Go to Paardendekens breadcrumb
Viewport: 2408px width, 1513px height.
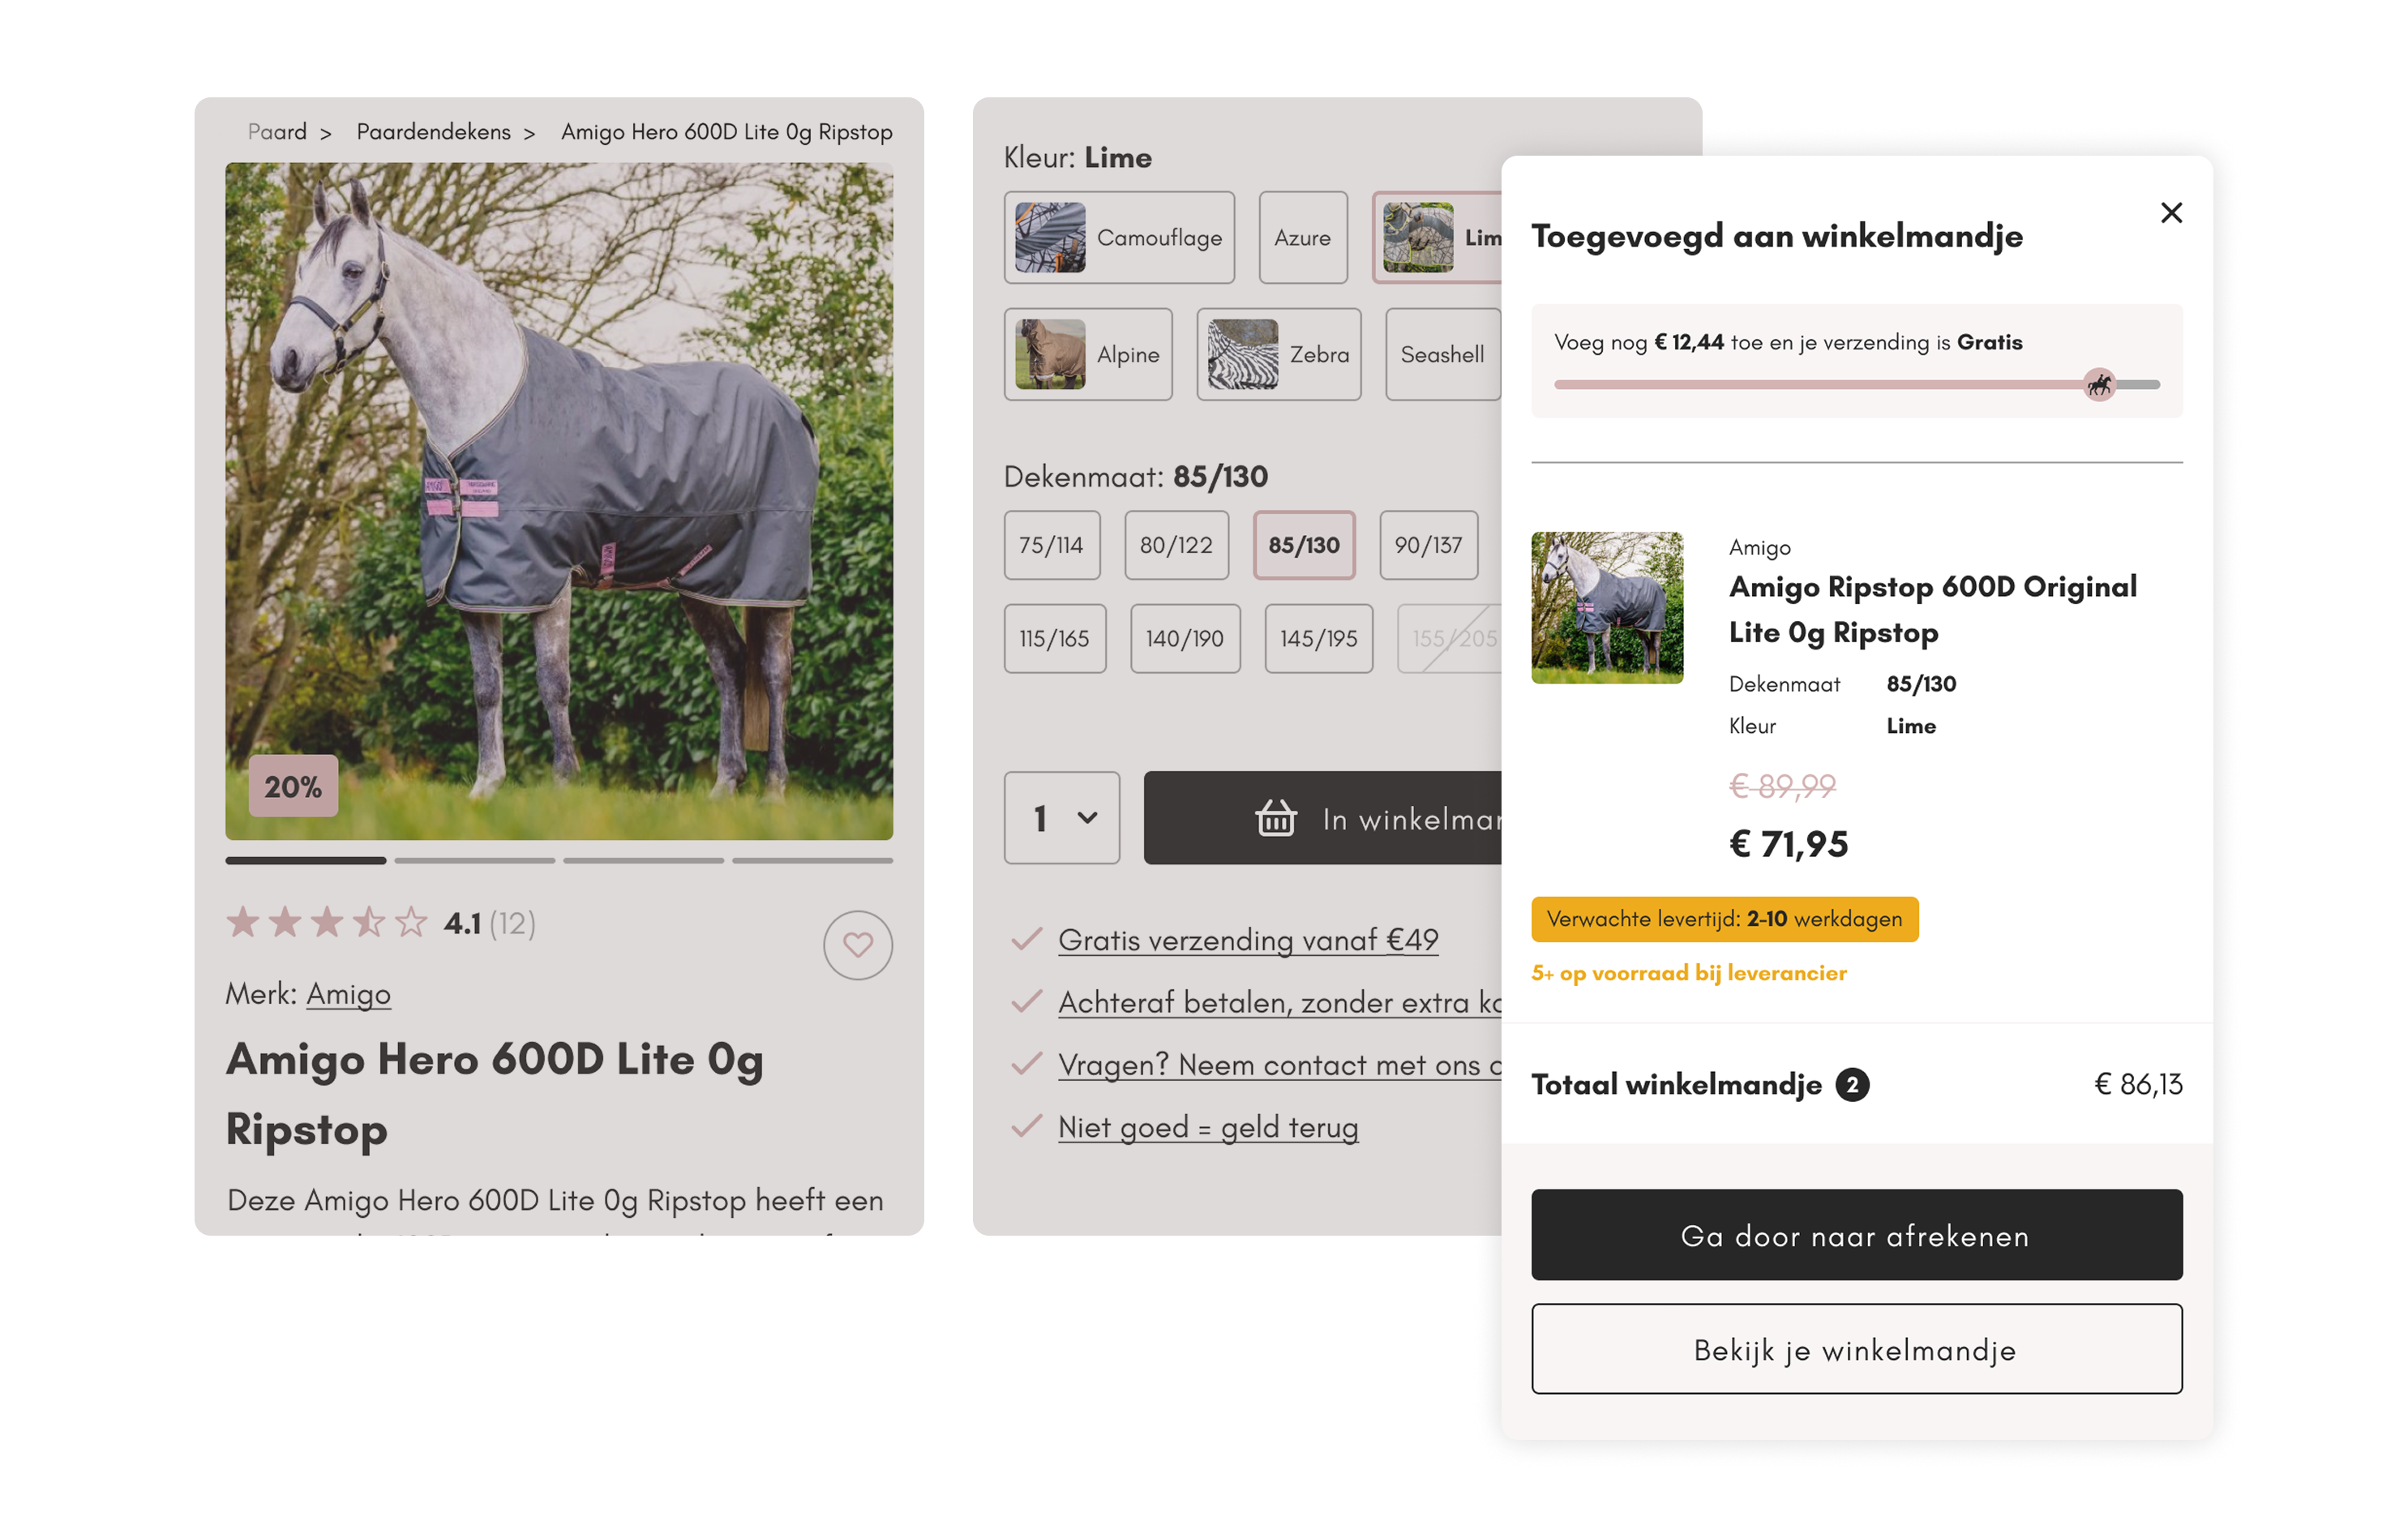click(x=434, y=132)
